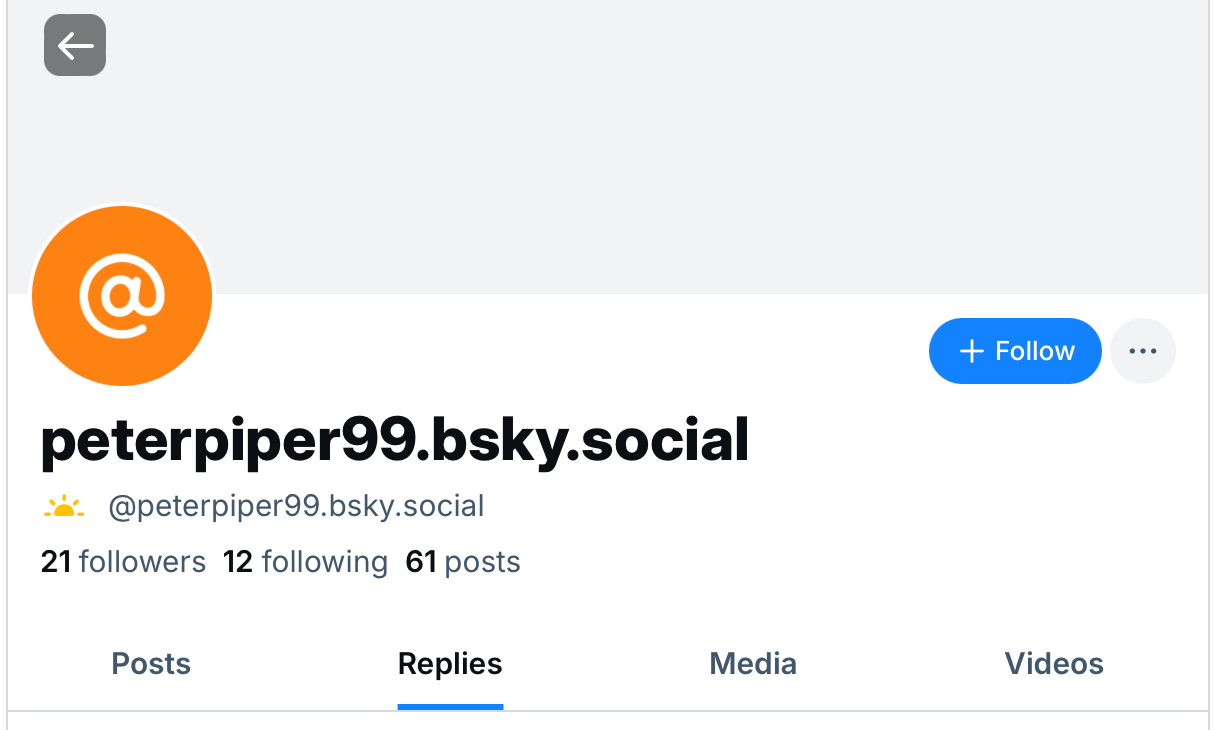View the 21 followers list
1228x730 pixels.
click(123, 562)
